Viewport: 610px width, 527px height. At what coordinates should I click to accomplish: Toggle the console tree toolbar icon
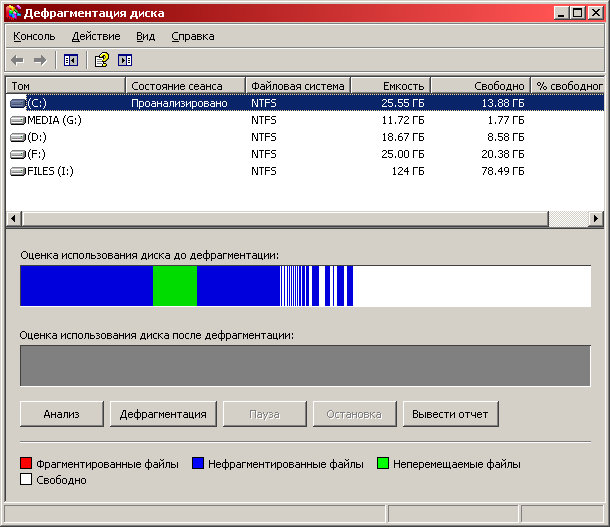pyautogui.click(x=70, y=60)
